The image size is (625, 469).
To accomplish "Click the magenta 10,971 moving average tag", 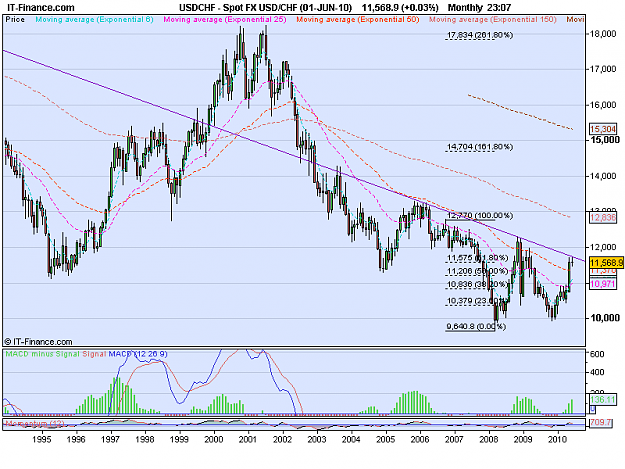I will point(603,284).
